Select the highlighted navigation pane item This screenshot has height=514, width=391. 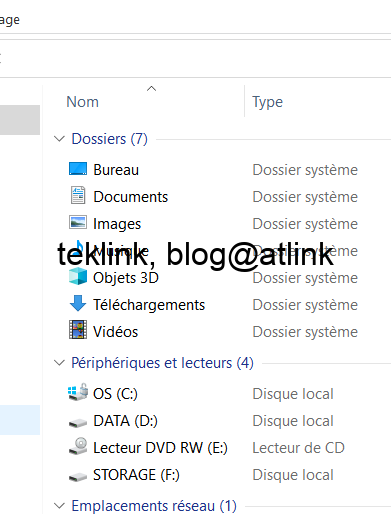click(x=20, y=420)
